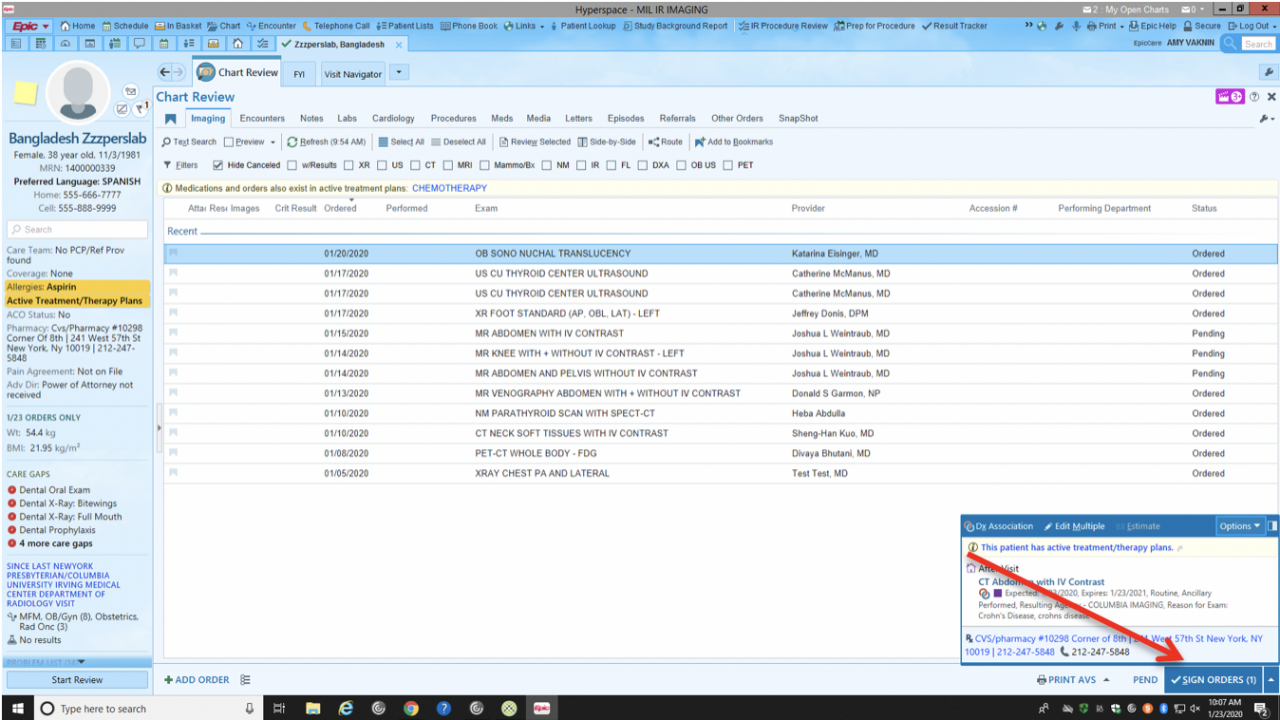Click the ADD ORDER button

[x=197, y=680]
